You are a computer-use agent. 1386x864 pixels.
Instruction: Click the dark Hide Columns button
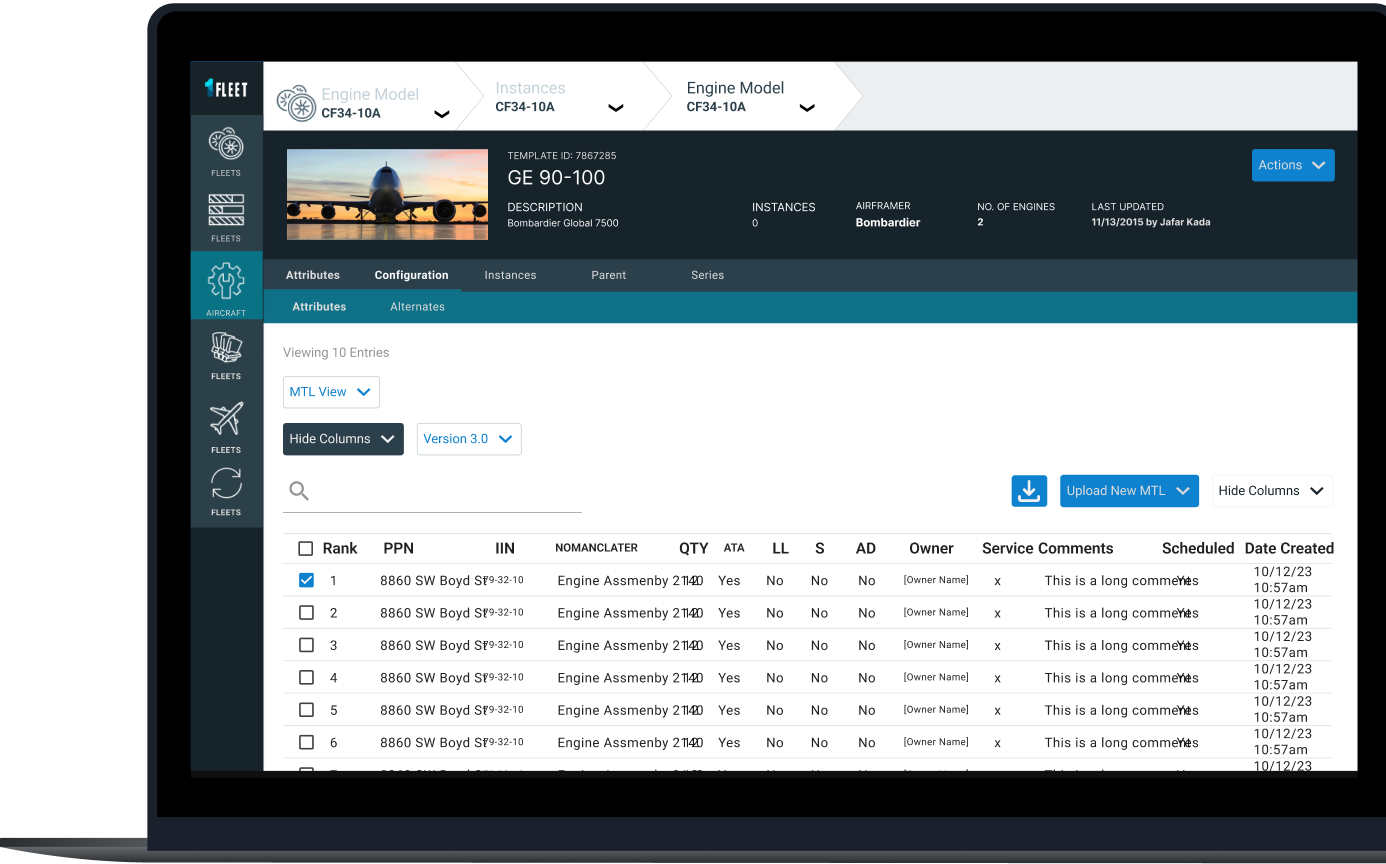point(343,439)
